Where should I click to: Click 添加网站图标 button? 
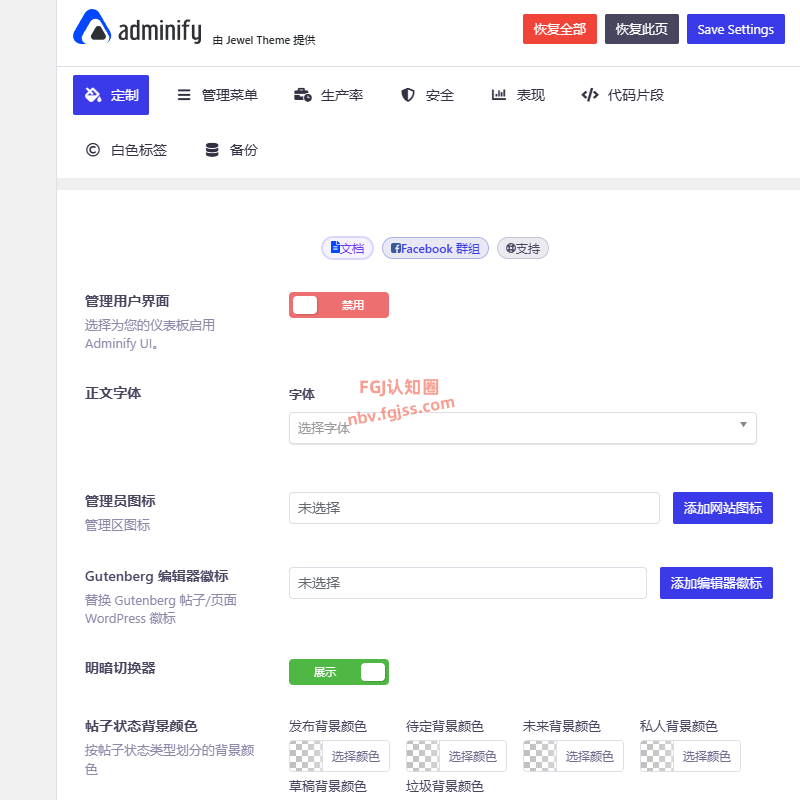click(722, 508)
